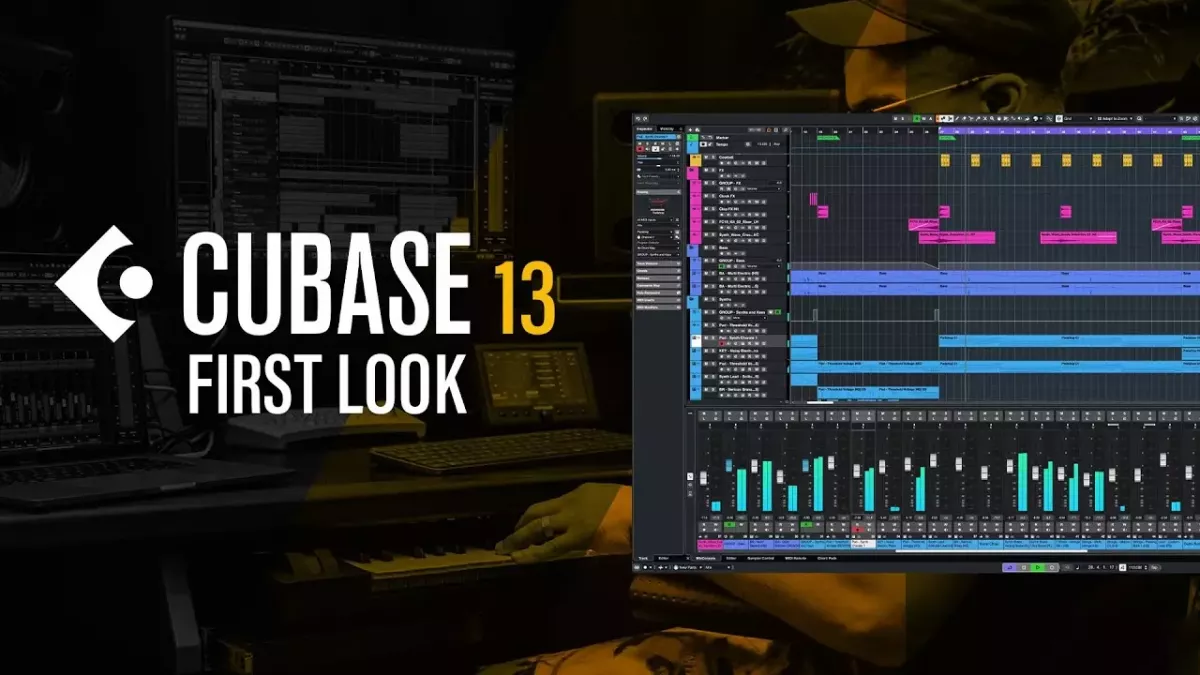Click the Stop button in transport bar
This screenshot has height=675, width=1200.
pyautogui.click(x=1024, y=567)
